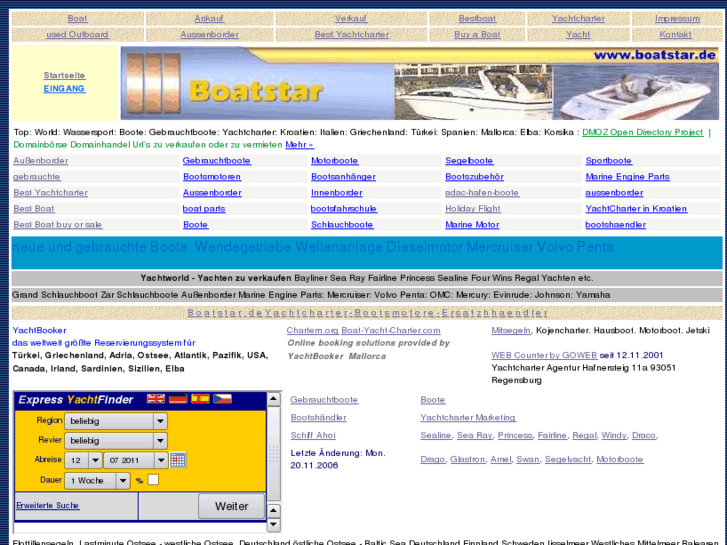
Task: Select Best Yachtcharter in top navigation
Action: 351,34
